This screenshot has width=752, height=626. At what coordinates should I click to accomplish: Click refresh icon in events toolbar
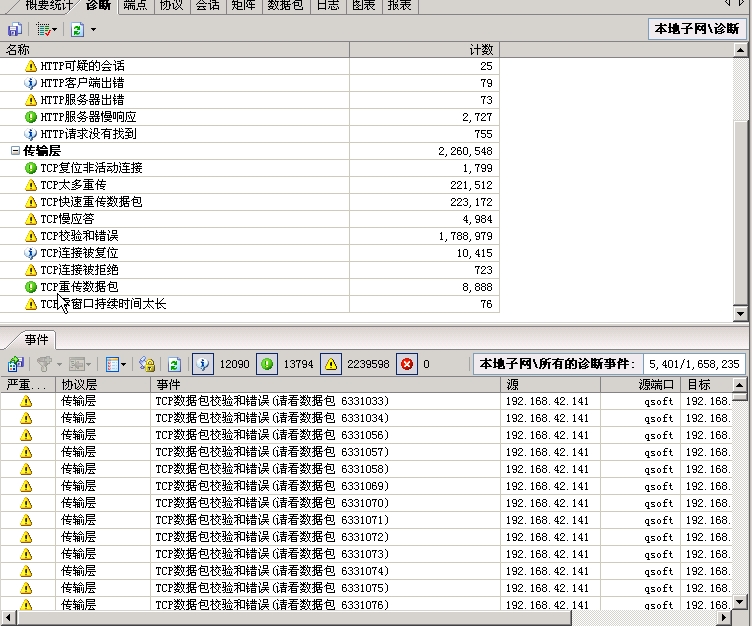pos(174,365)
